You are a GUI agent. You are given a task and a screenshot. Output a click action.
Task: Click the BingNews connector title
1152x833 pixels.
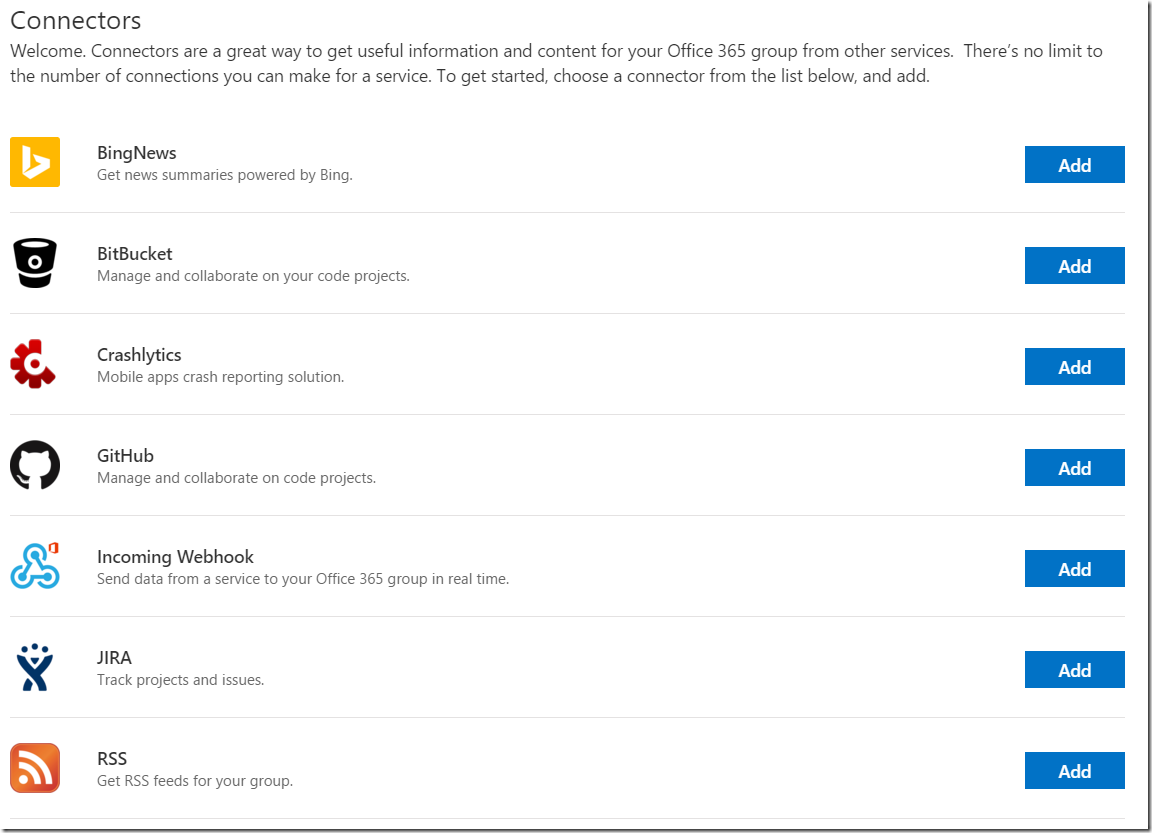click(137, 153)
